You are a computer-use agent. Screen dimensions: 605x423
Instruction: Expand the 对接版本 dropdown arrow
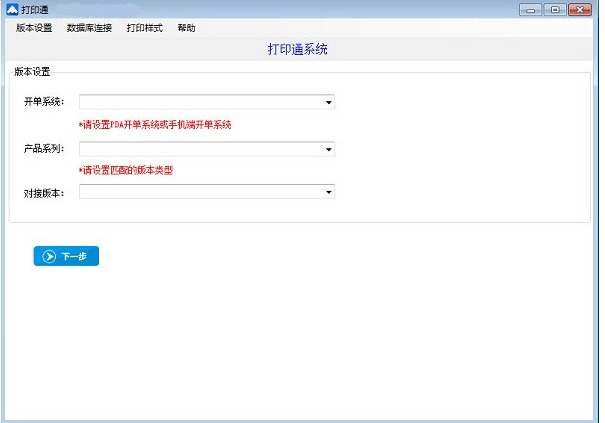click(x=328, y=192)
